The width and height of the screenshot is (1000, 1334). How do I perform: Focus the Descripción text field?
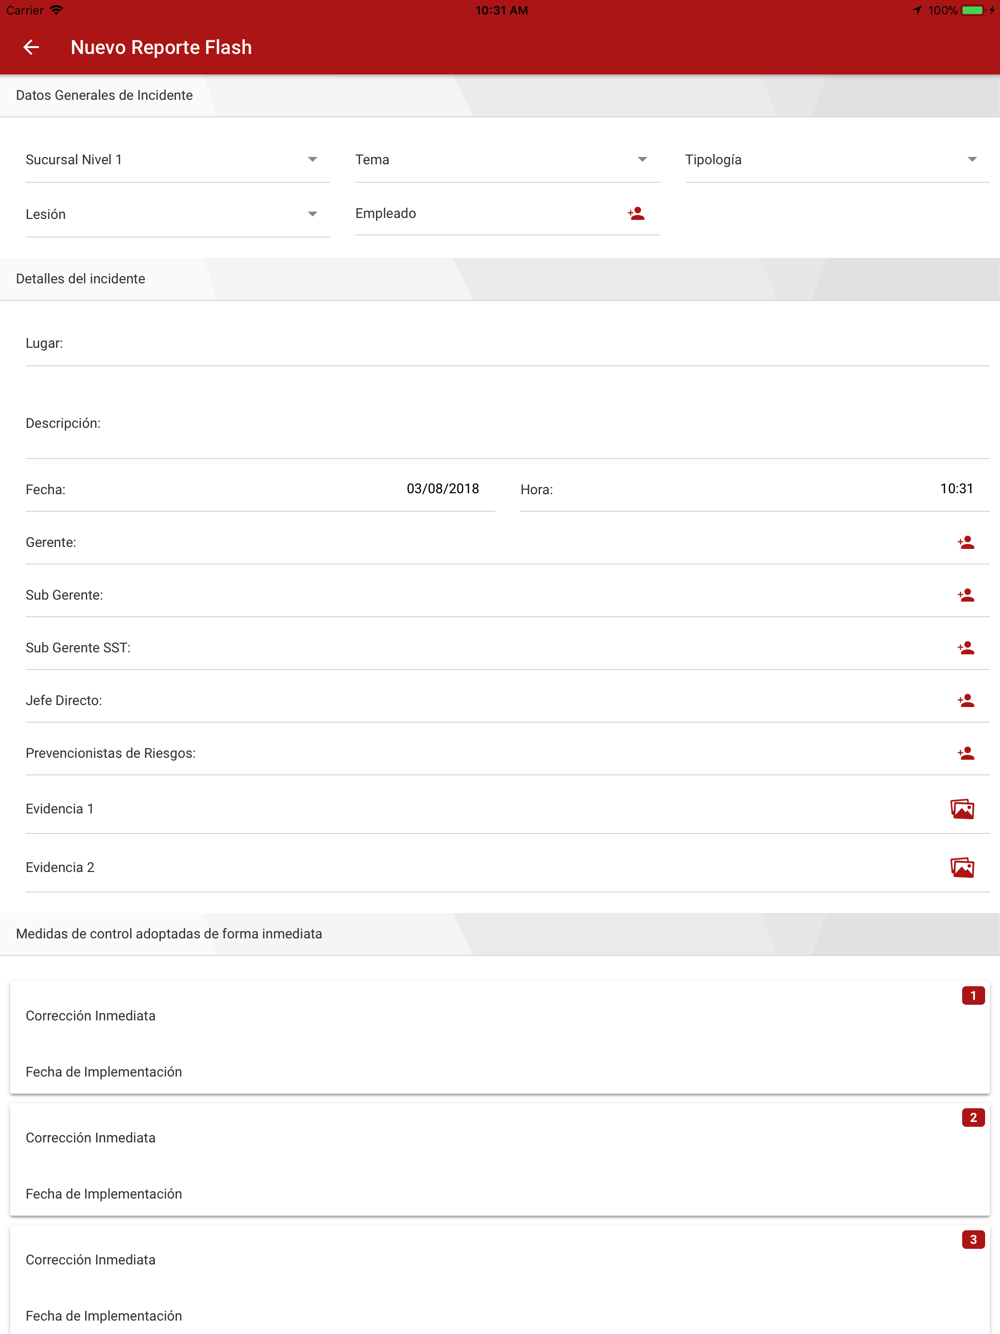507,424
